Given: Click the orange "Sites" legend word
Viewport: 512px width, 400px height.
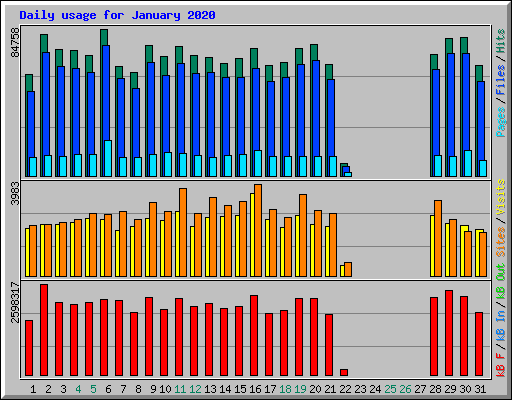Looking at the screenshot, I should (501, 242).
